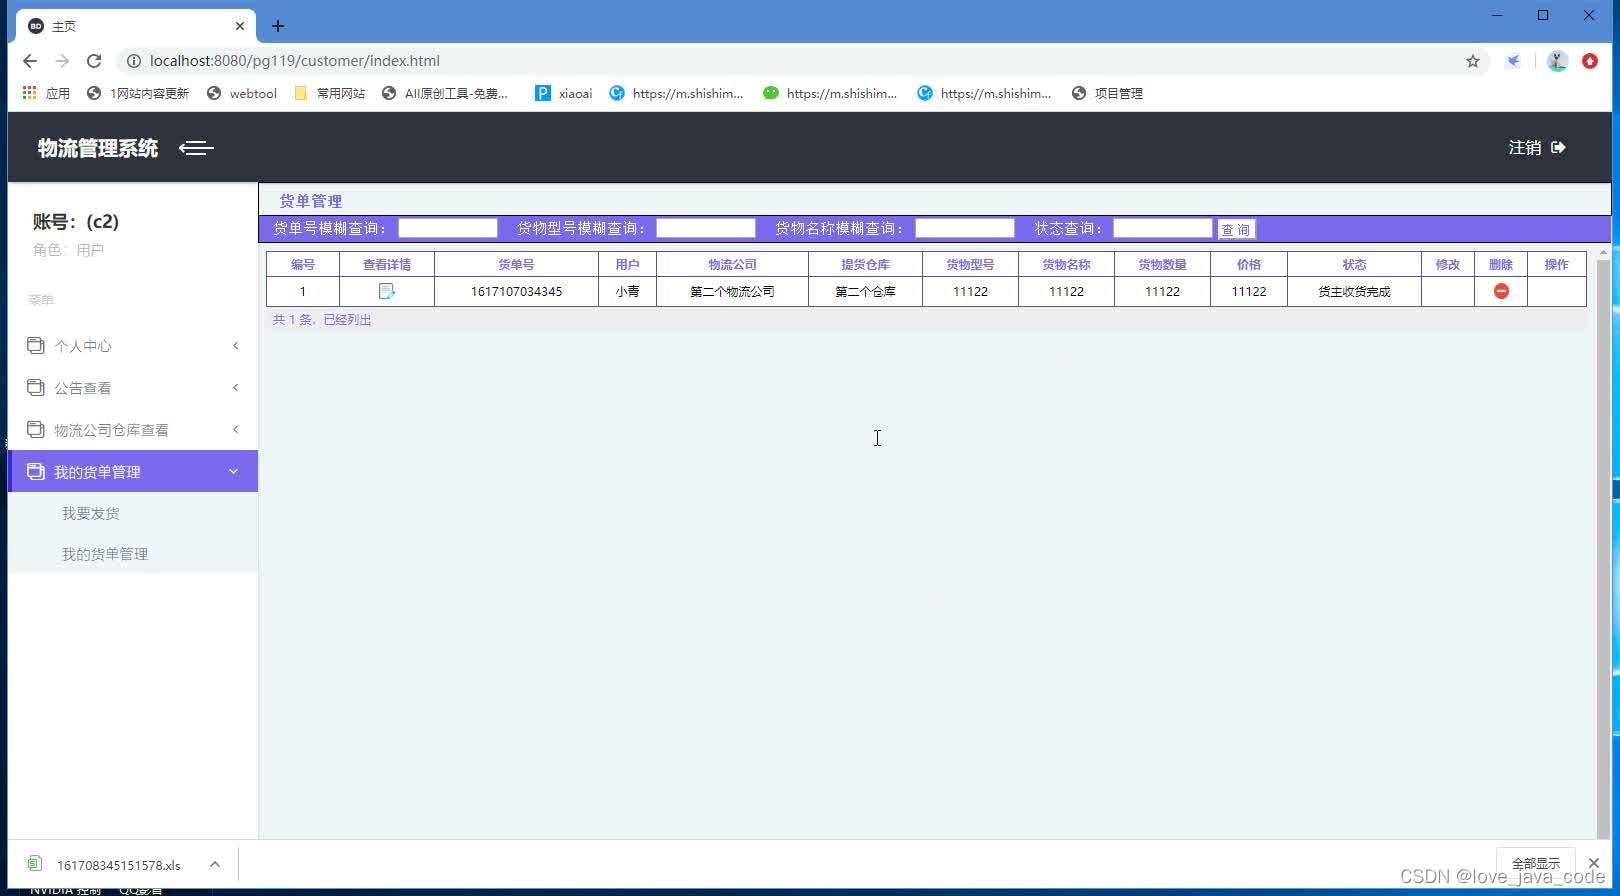Click the 状态 column header
The height and width of the screenshot is (896, 1620).
(1354, 264)
